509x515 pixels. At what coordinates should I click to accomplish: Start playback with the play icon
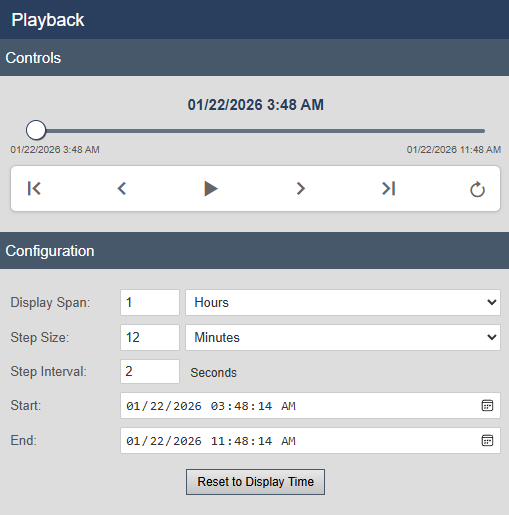pyautogui.click(x=211, y=188)
